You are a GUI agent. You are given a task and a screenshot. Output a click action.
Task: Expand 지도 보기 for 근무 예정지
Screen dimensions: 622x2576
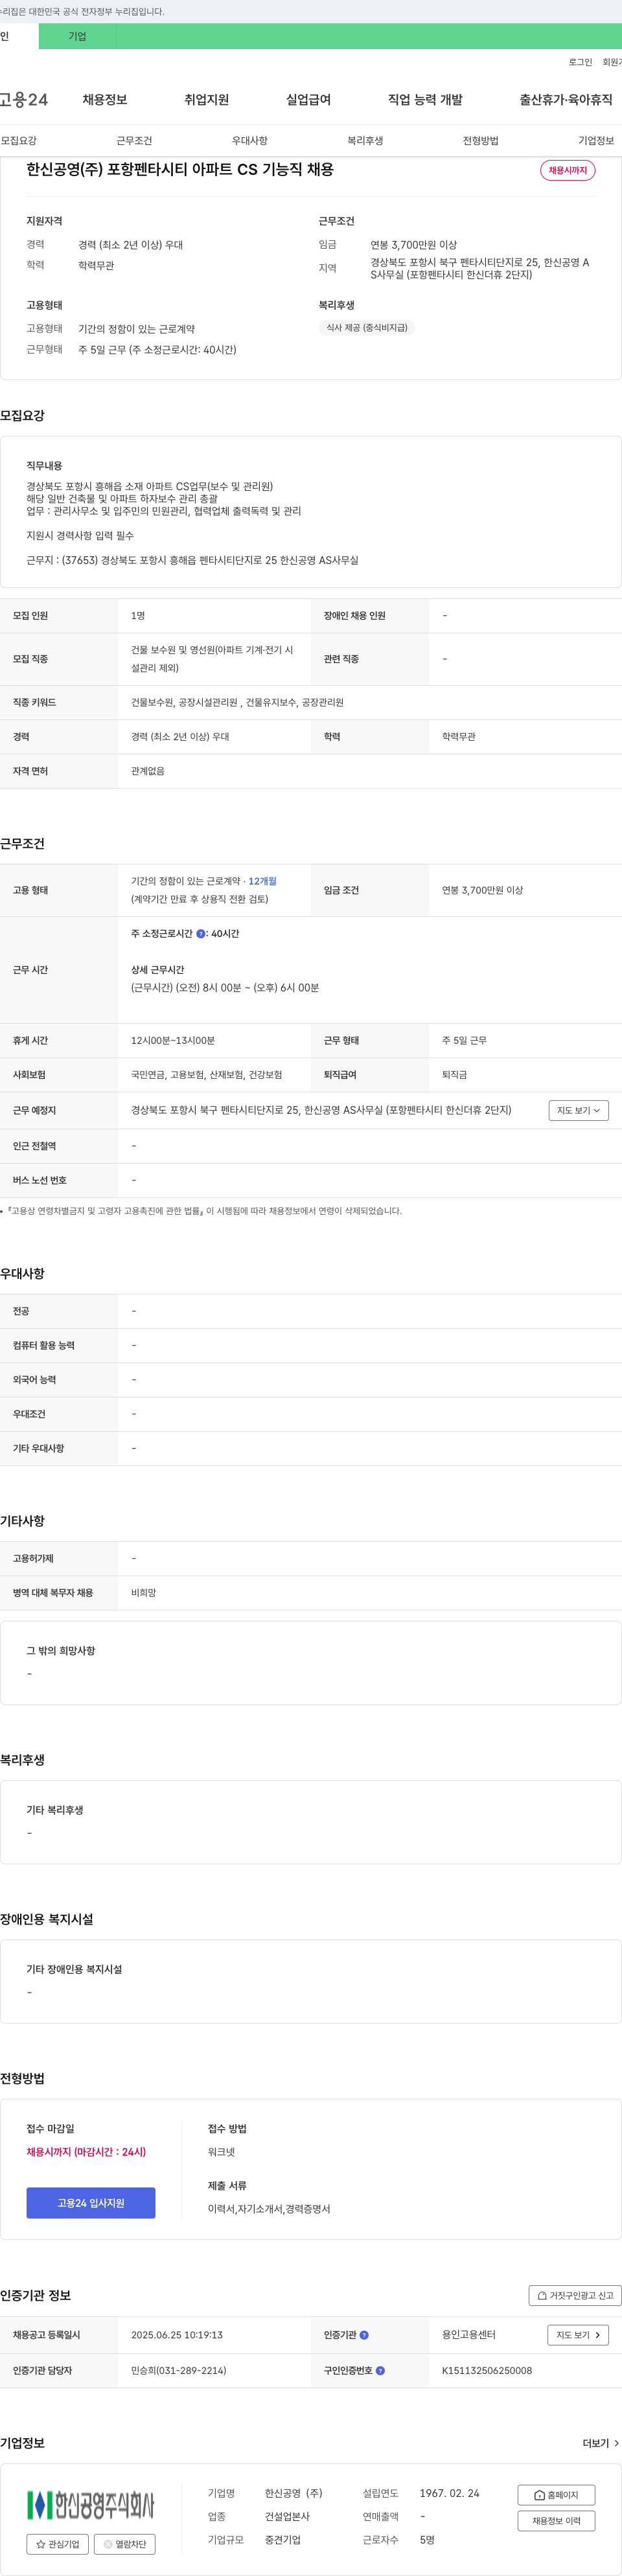(578, 1110)
